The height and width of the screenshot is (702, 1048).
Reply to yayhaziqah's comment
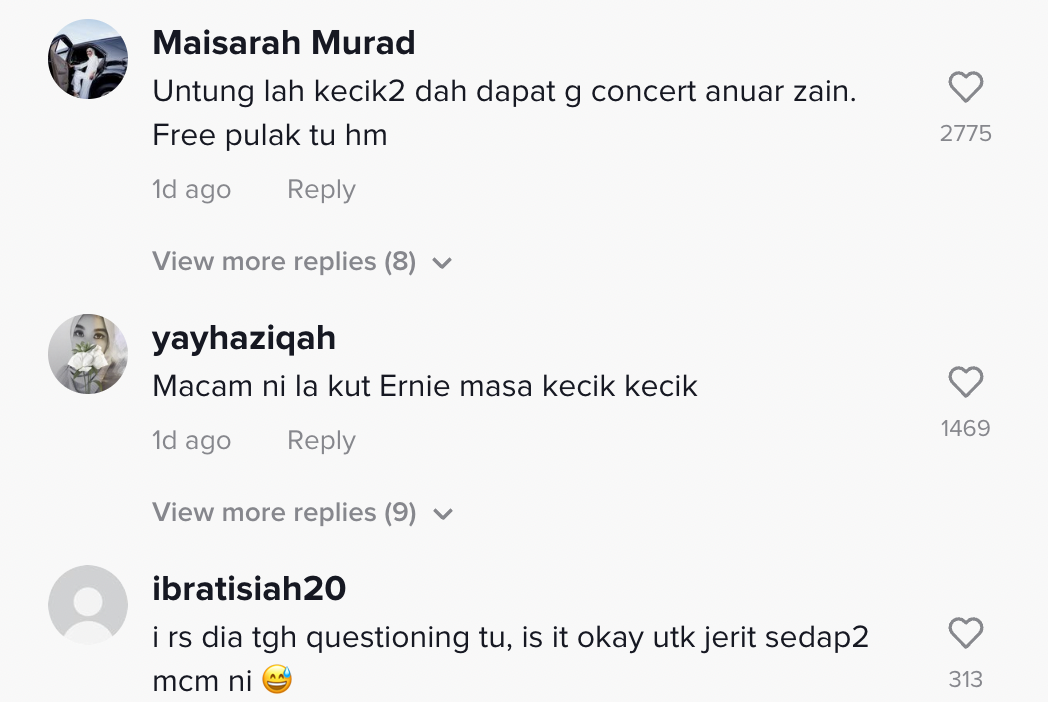click(321, 441)
